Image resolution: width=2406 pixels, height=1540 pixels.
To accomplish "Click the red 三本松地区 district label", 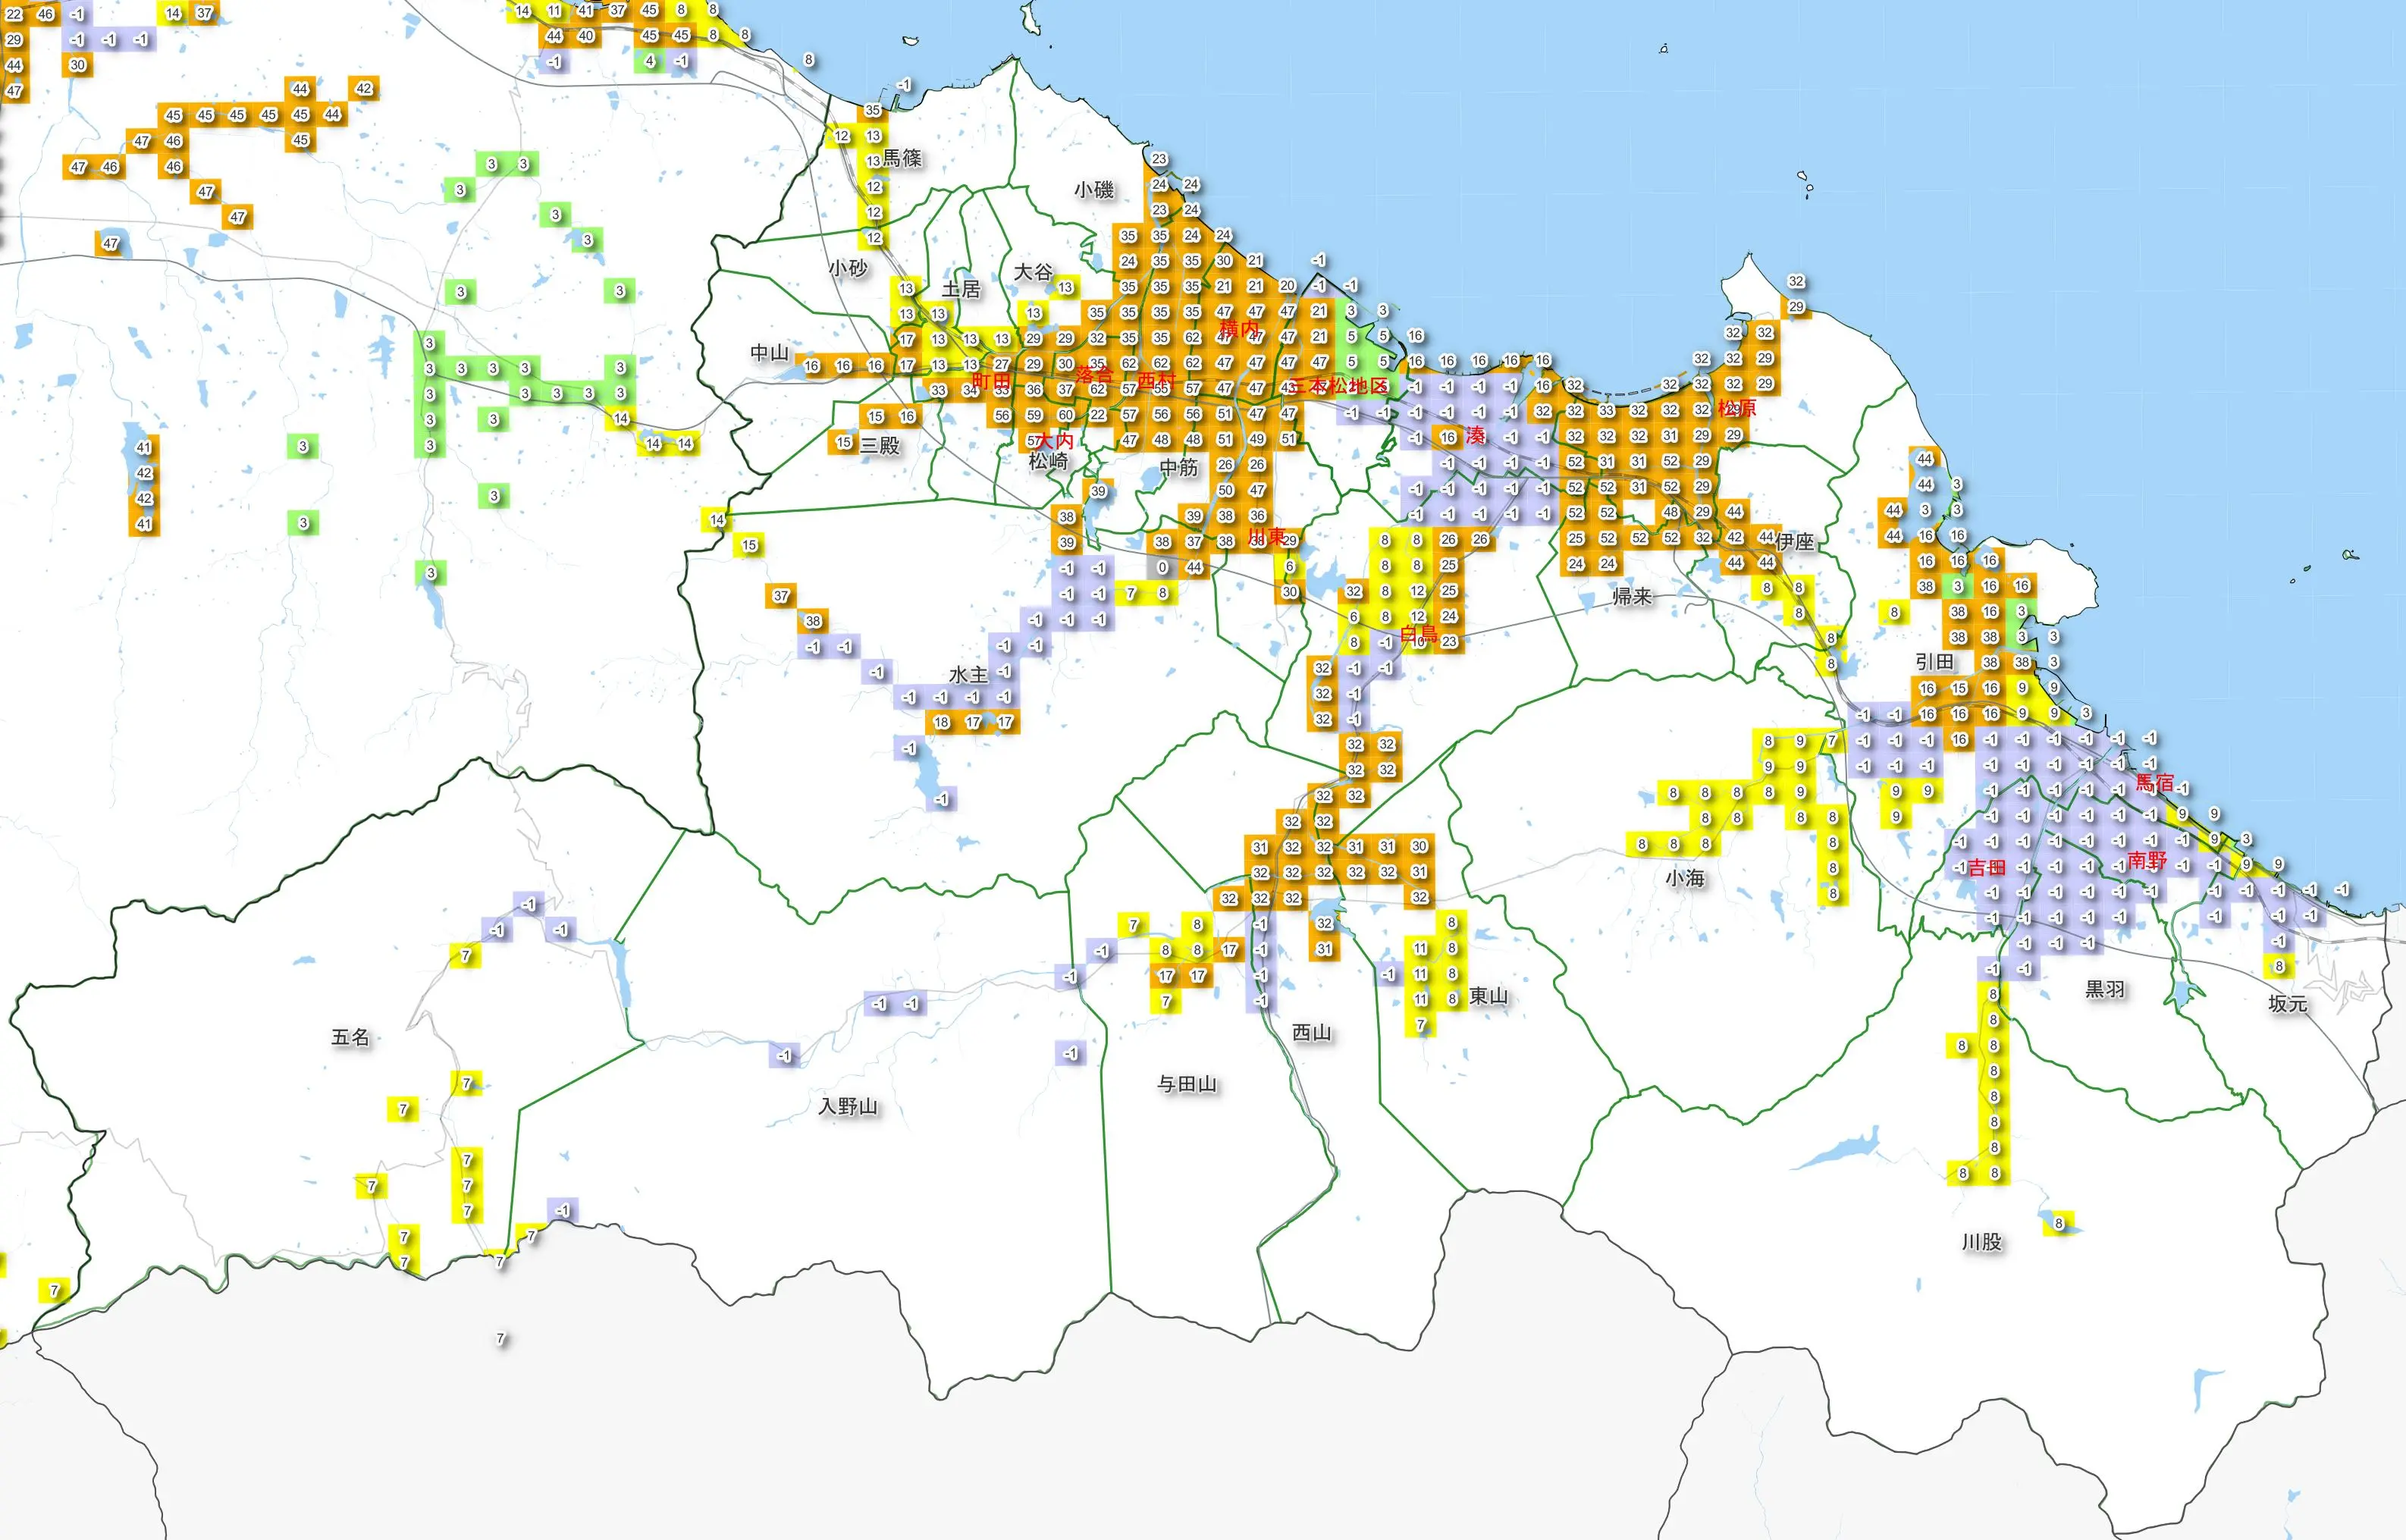I will 1338,386.
